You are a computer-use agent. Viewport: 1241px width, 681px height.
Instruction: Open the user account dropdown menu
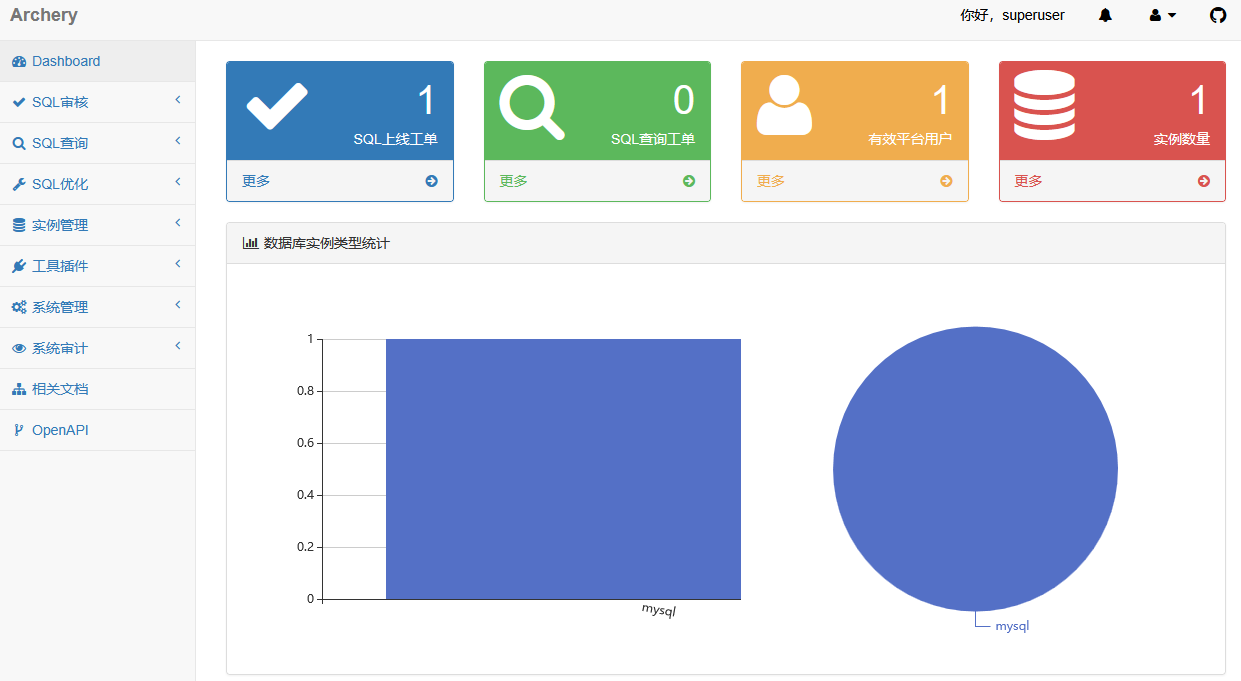[1162, 15]
